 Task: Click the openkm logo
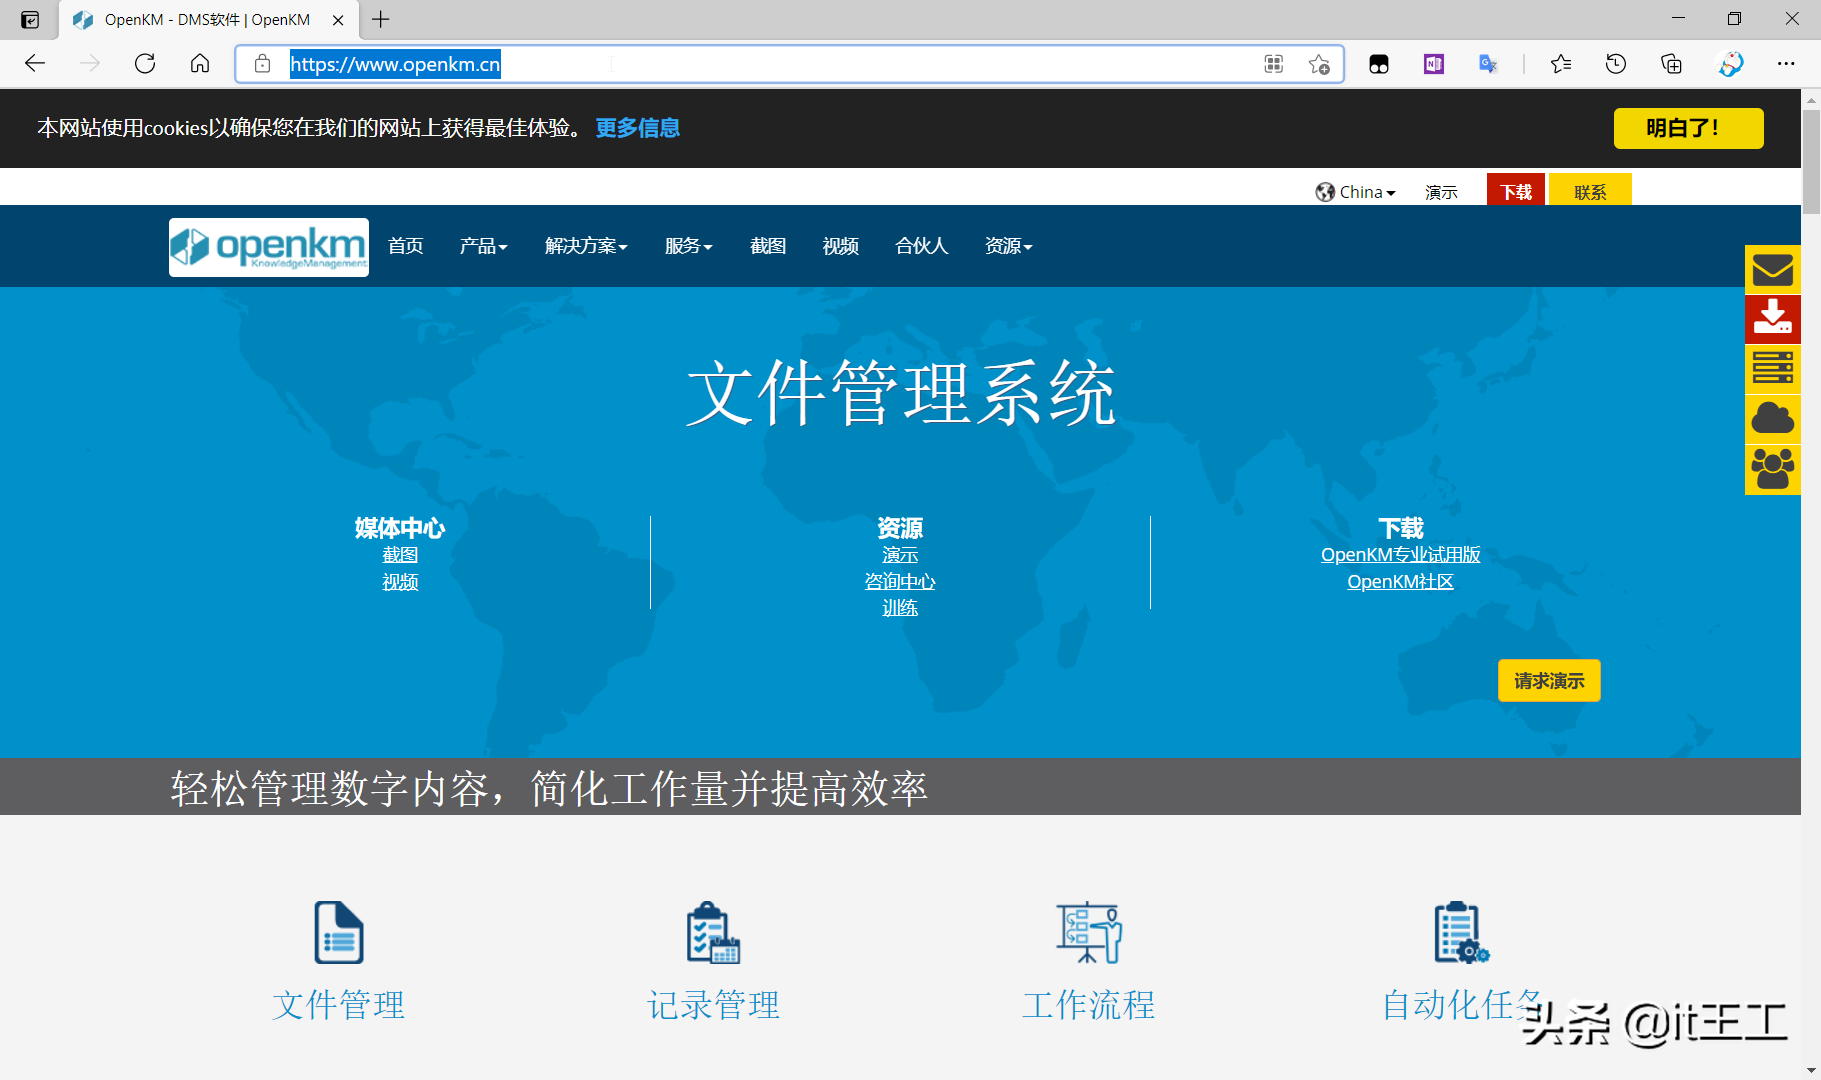click(x=269, y=247)
